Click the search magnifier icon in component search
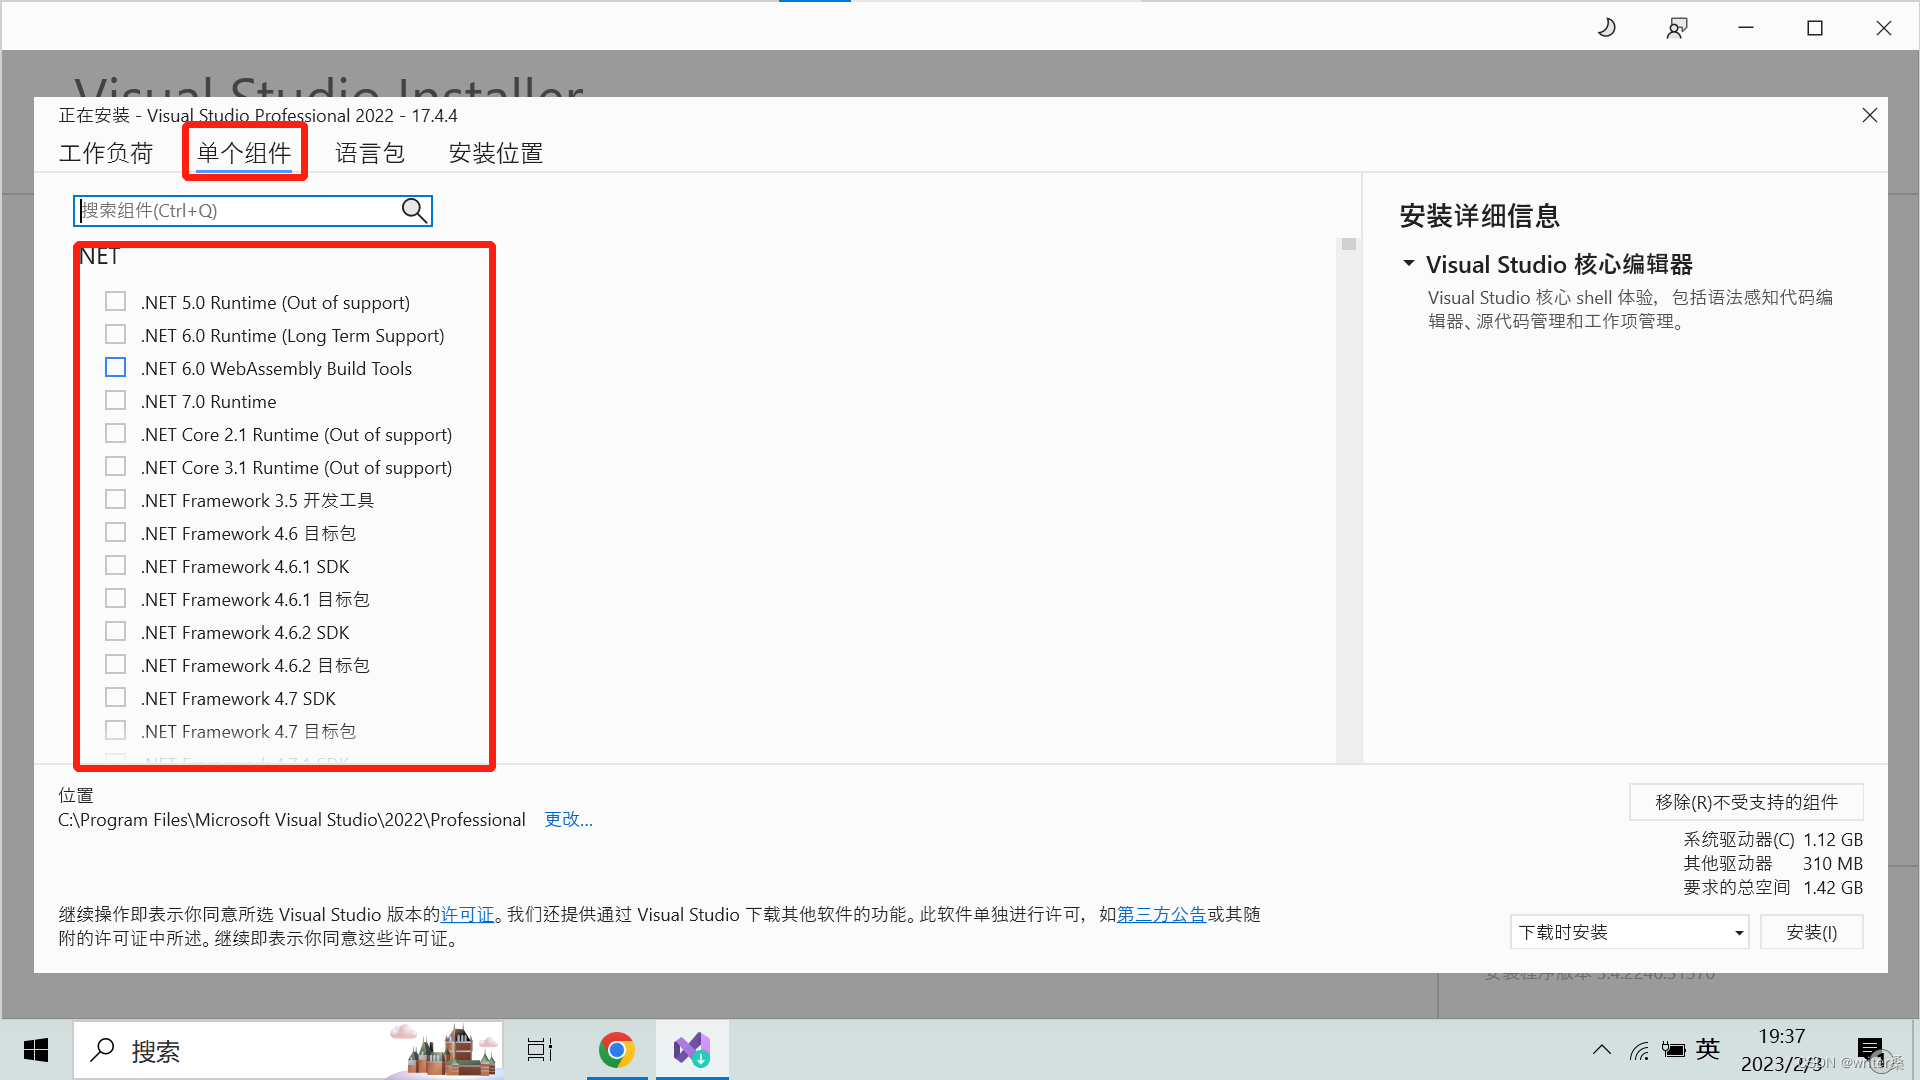Screen dimensions: 1920x1080 414,210
